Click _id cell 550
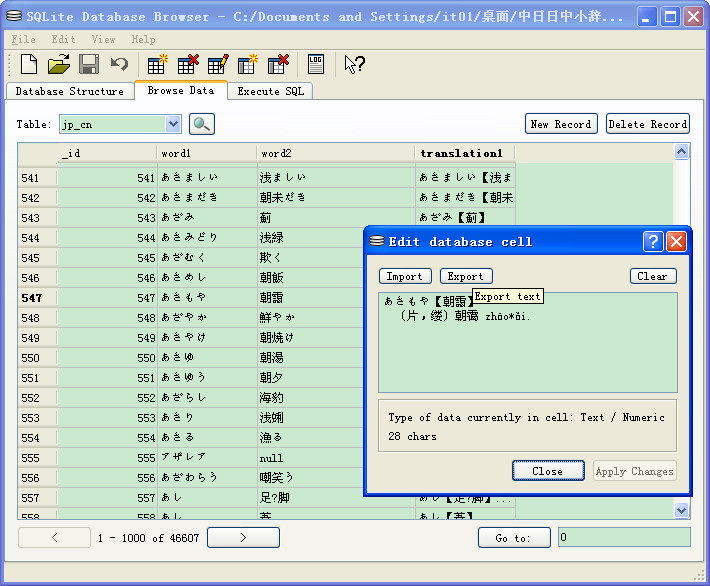Viewport: 710px width, 586px height. 107,358
